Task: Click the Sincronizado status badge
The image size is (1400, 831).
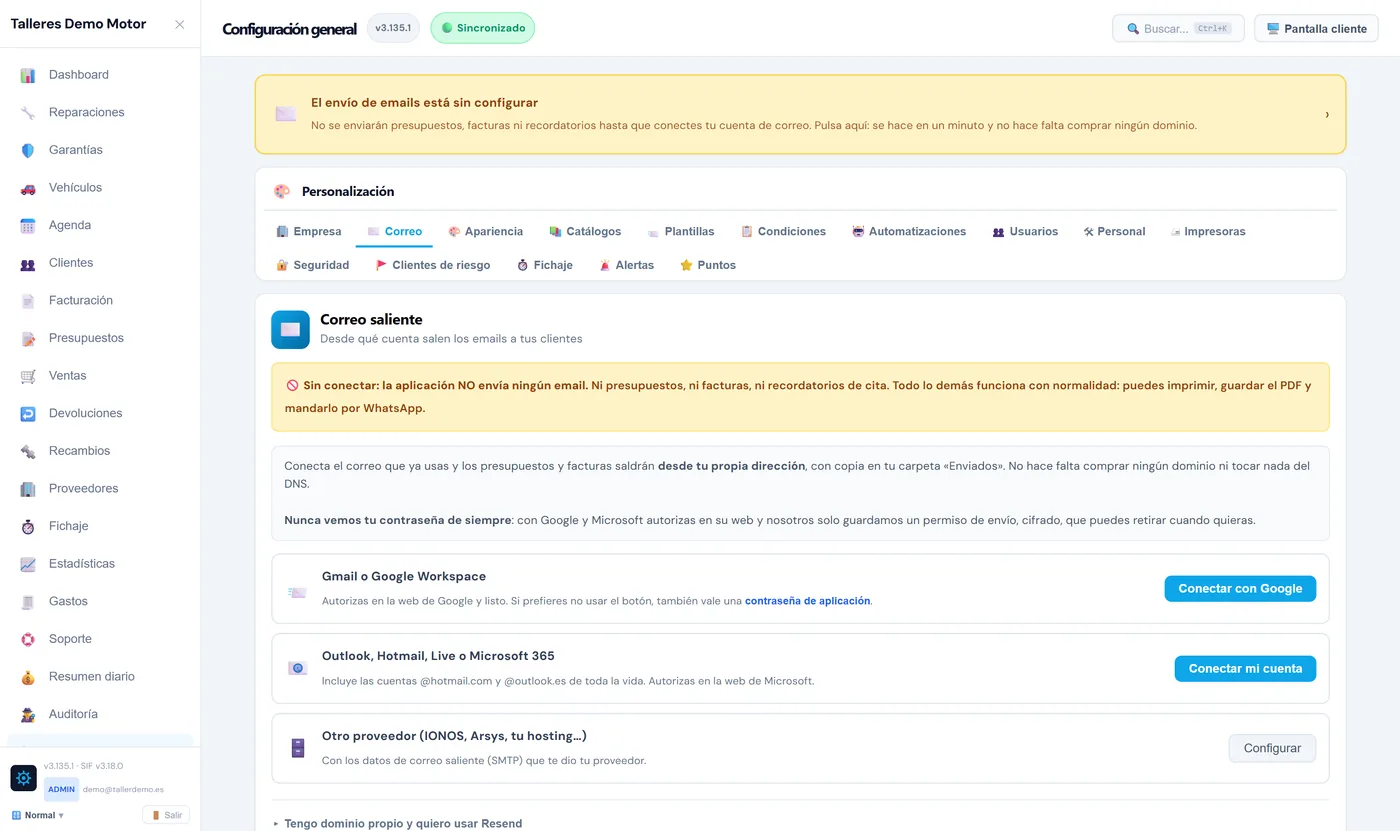Action: click(483, 28)
